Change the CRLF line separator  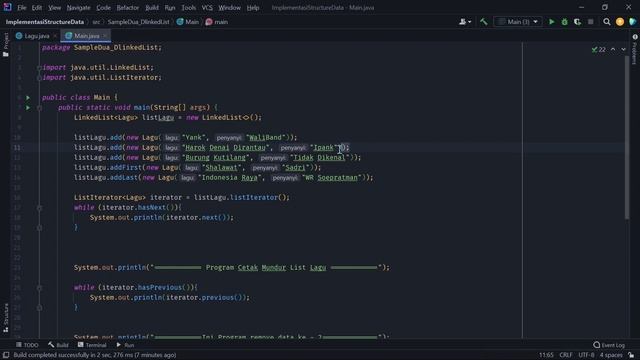click(x=565, y=355)
